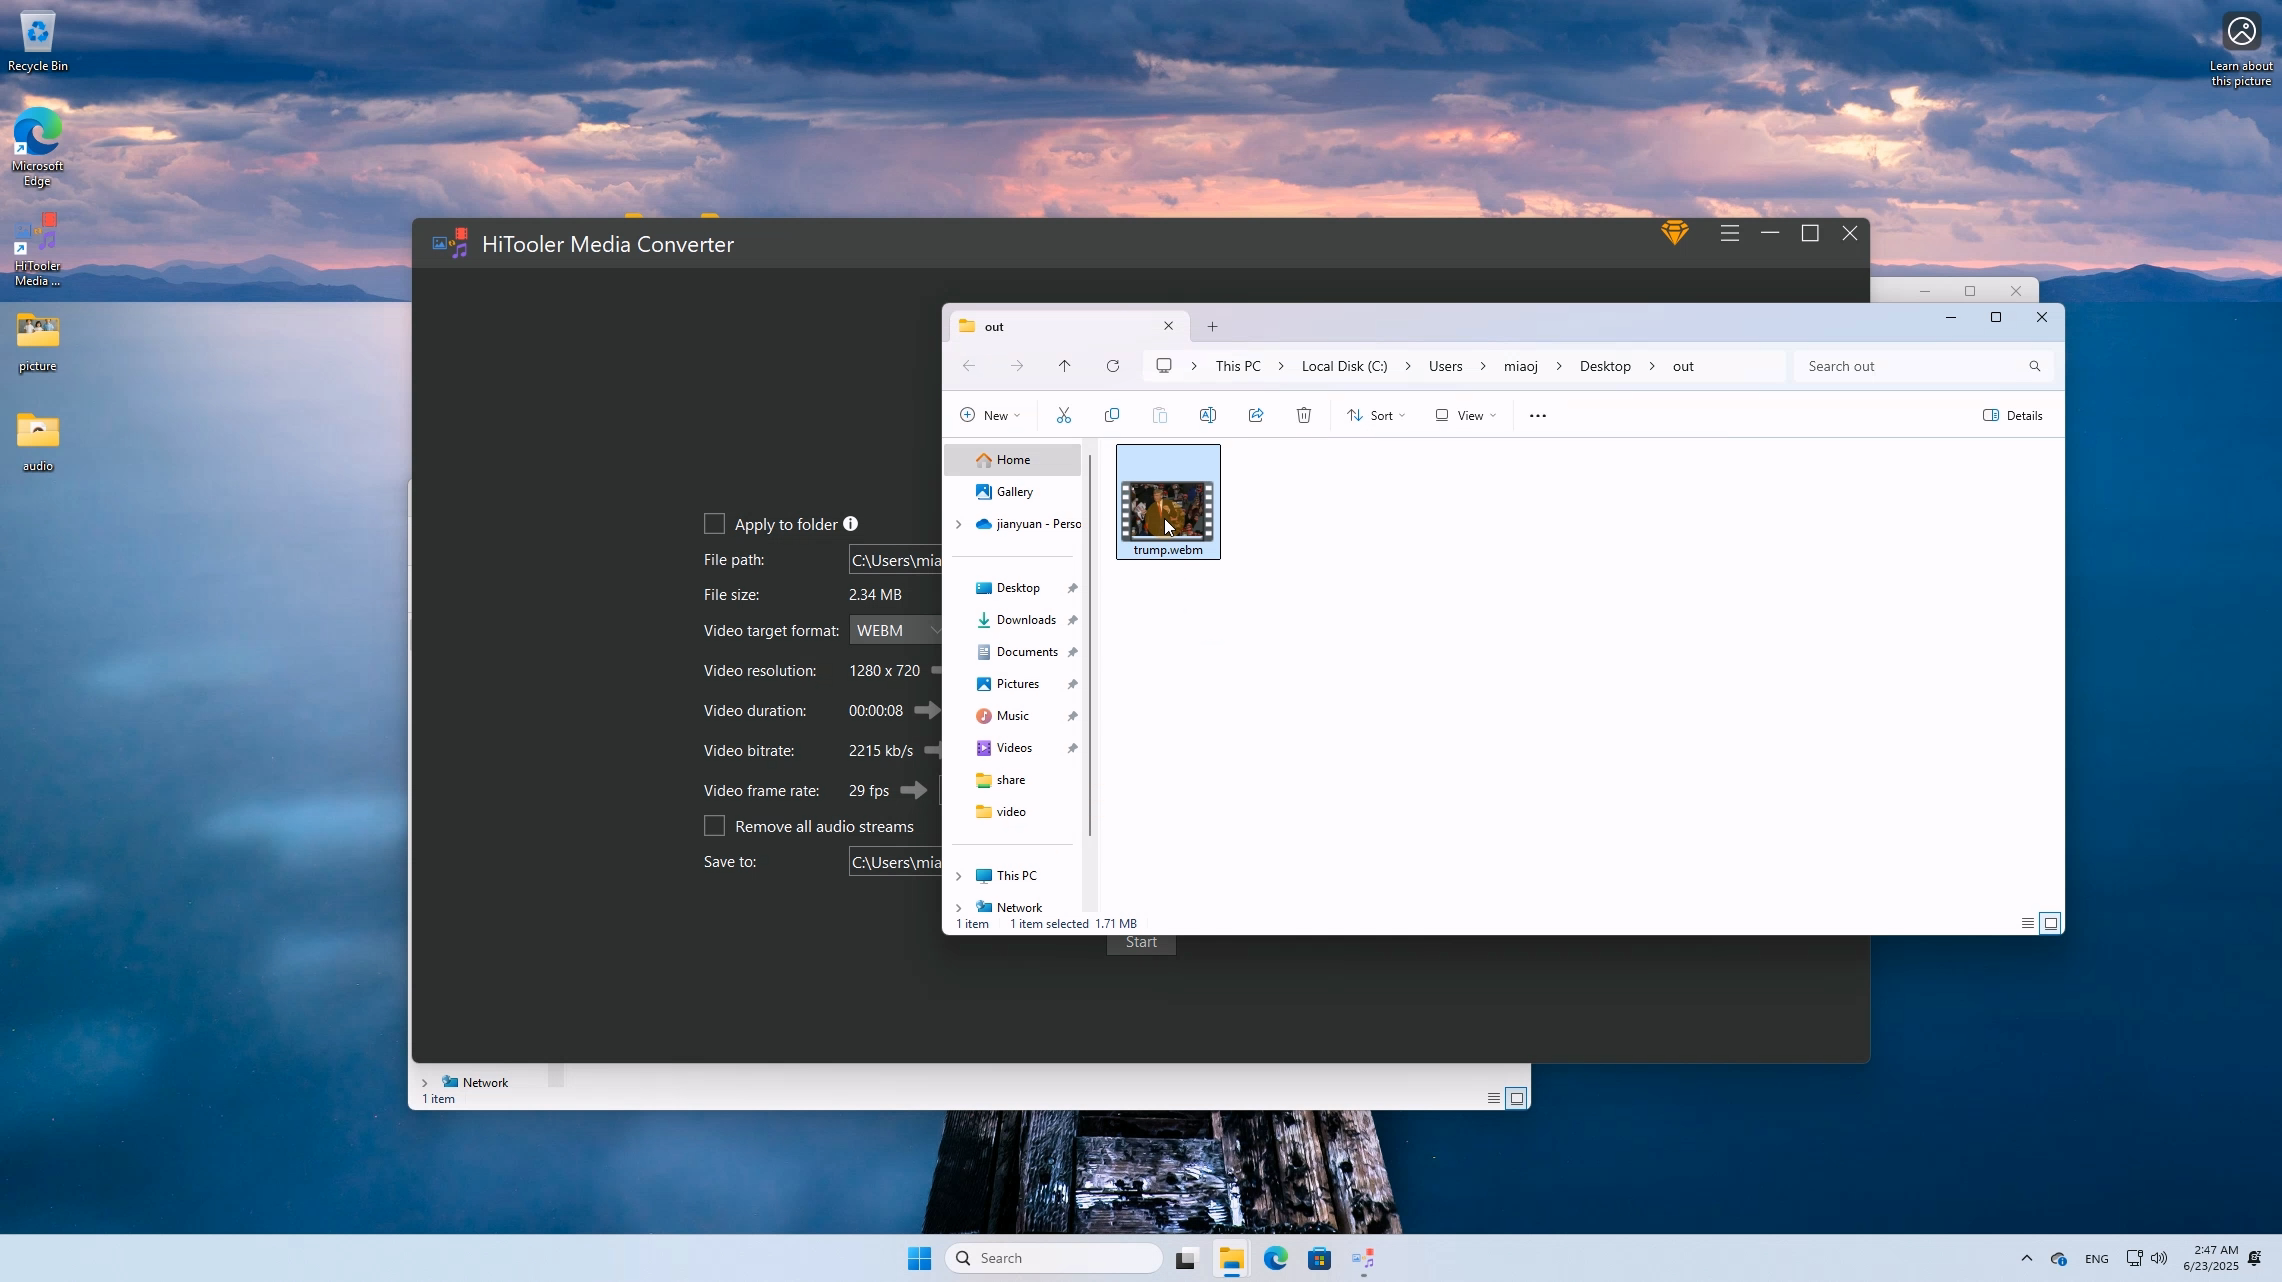Click the Share icon in File Explorer
This screenshot has height=1282, width=2282.
point(1255,415)
